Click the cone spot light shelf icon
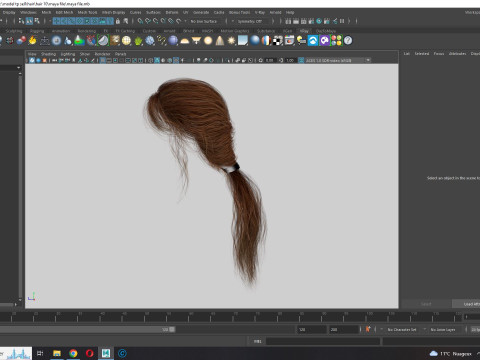Screen dimensions: 480x360 tap(220, 41)
